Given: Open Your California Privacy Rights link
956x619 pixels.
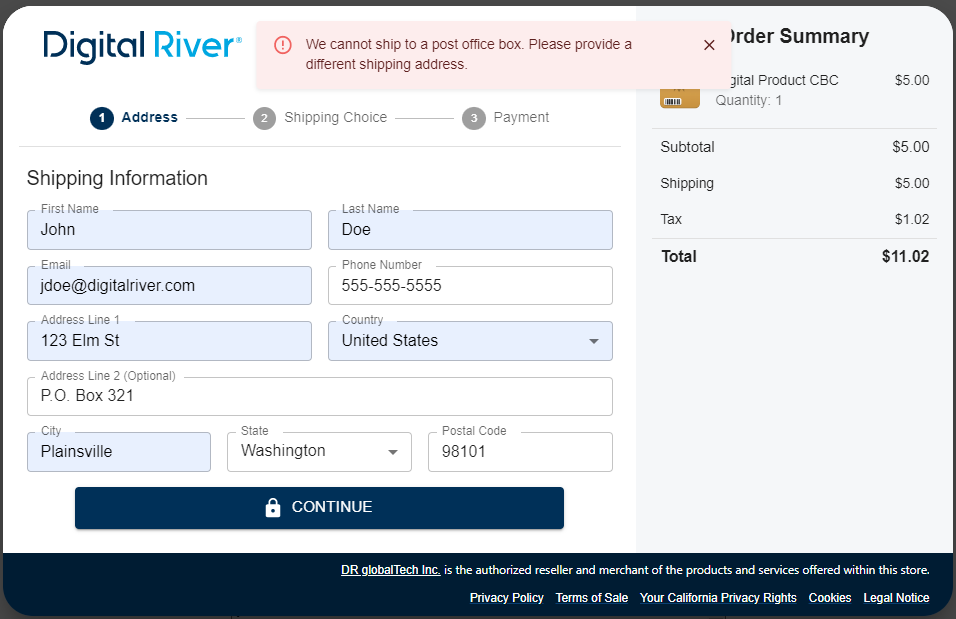Looking at the screenshot, I should pos(718,598).
